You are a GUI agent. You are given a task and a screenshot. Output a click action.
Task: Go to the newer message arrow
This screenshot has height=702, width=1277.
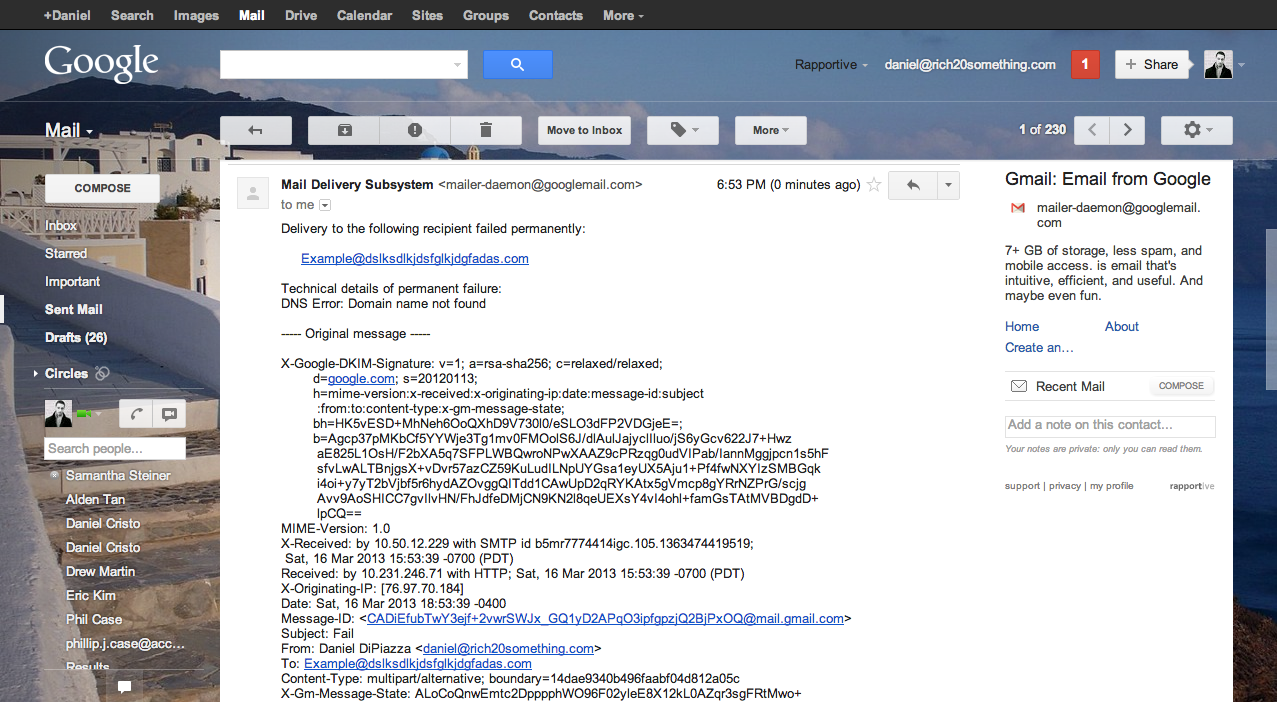pos(1092,130)
